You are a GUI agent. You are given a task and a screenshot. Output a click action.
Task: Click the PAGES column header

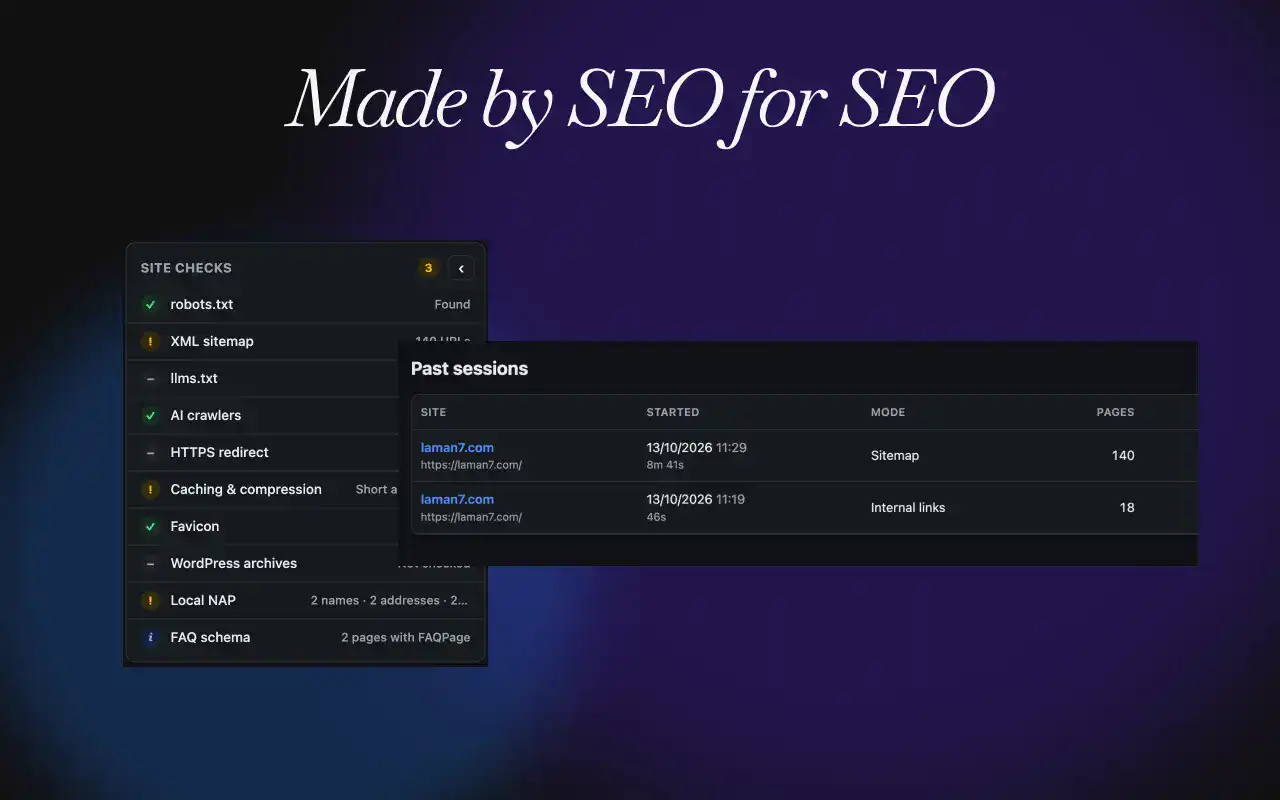point(1116,412)
